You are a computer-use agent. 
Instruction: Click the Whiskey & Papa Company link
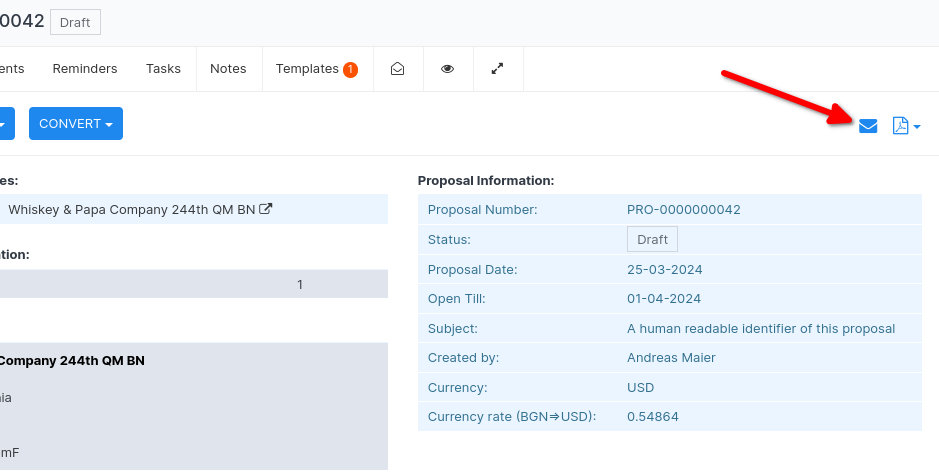tap(132, 210)
